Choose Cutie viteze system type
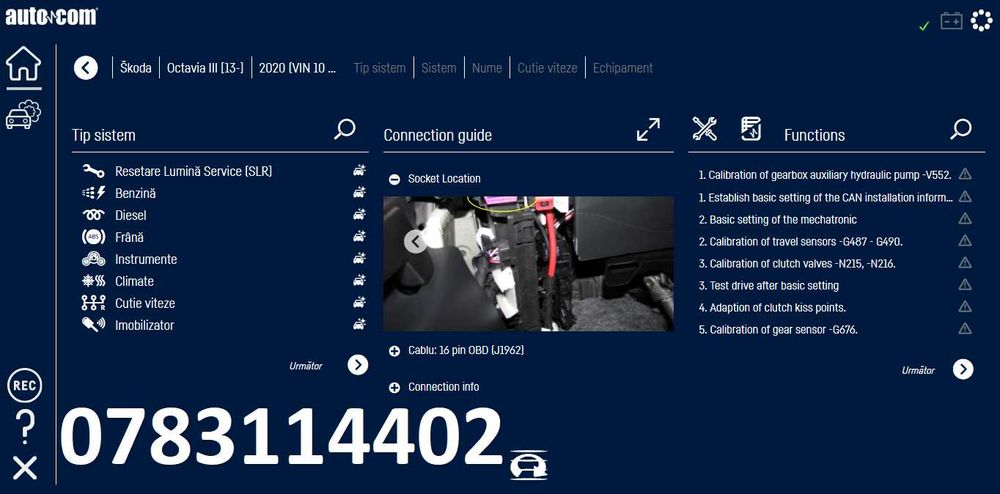Screen dimensions: 1000x494 [x=145, y=303]
